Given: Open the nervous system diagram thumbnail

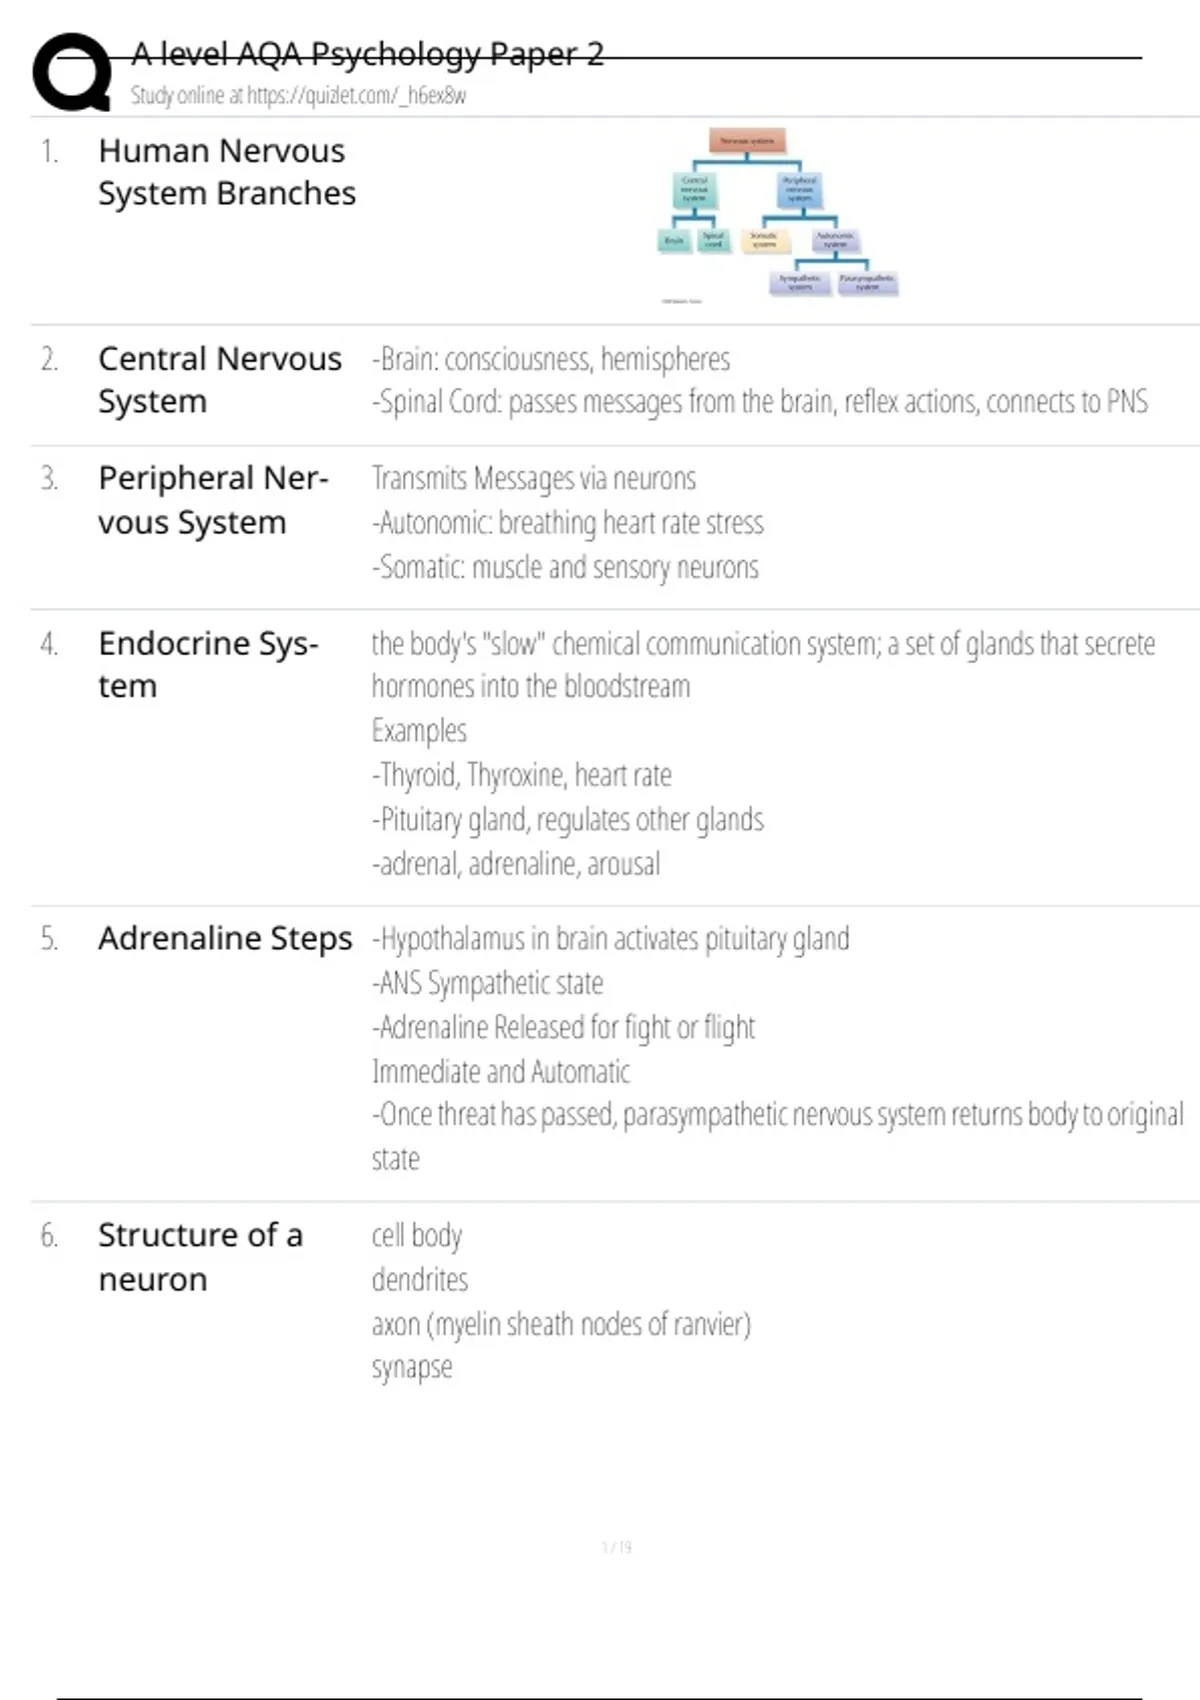Looking at the screenshot, I should 778,214.
